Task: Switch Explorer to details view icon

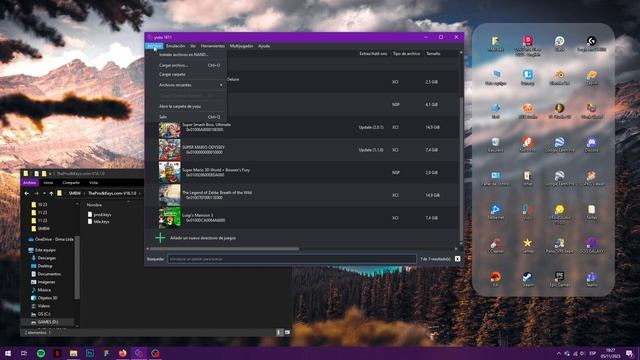Action: click(x=280, y=333)
